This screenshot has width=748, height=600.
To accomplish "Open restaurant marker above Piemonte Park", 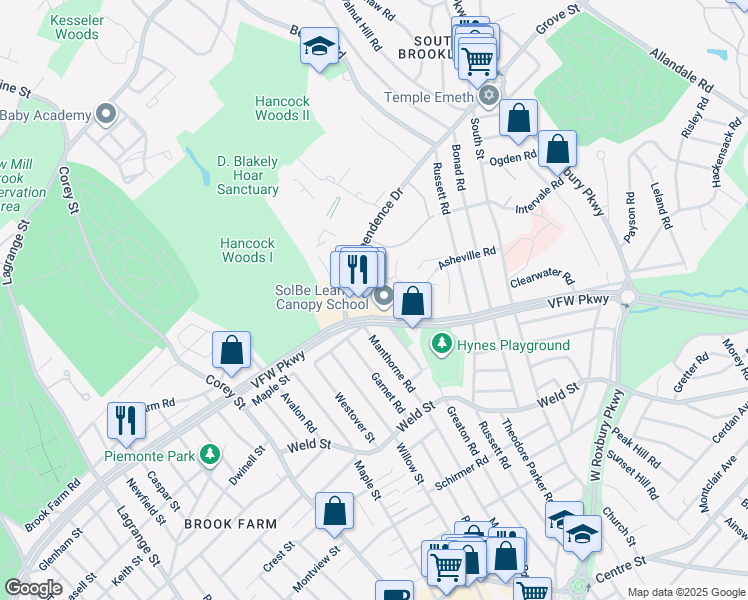I will (x=126, y=422).
